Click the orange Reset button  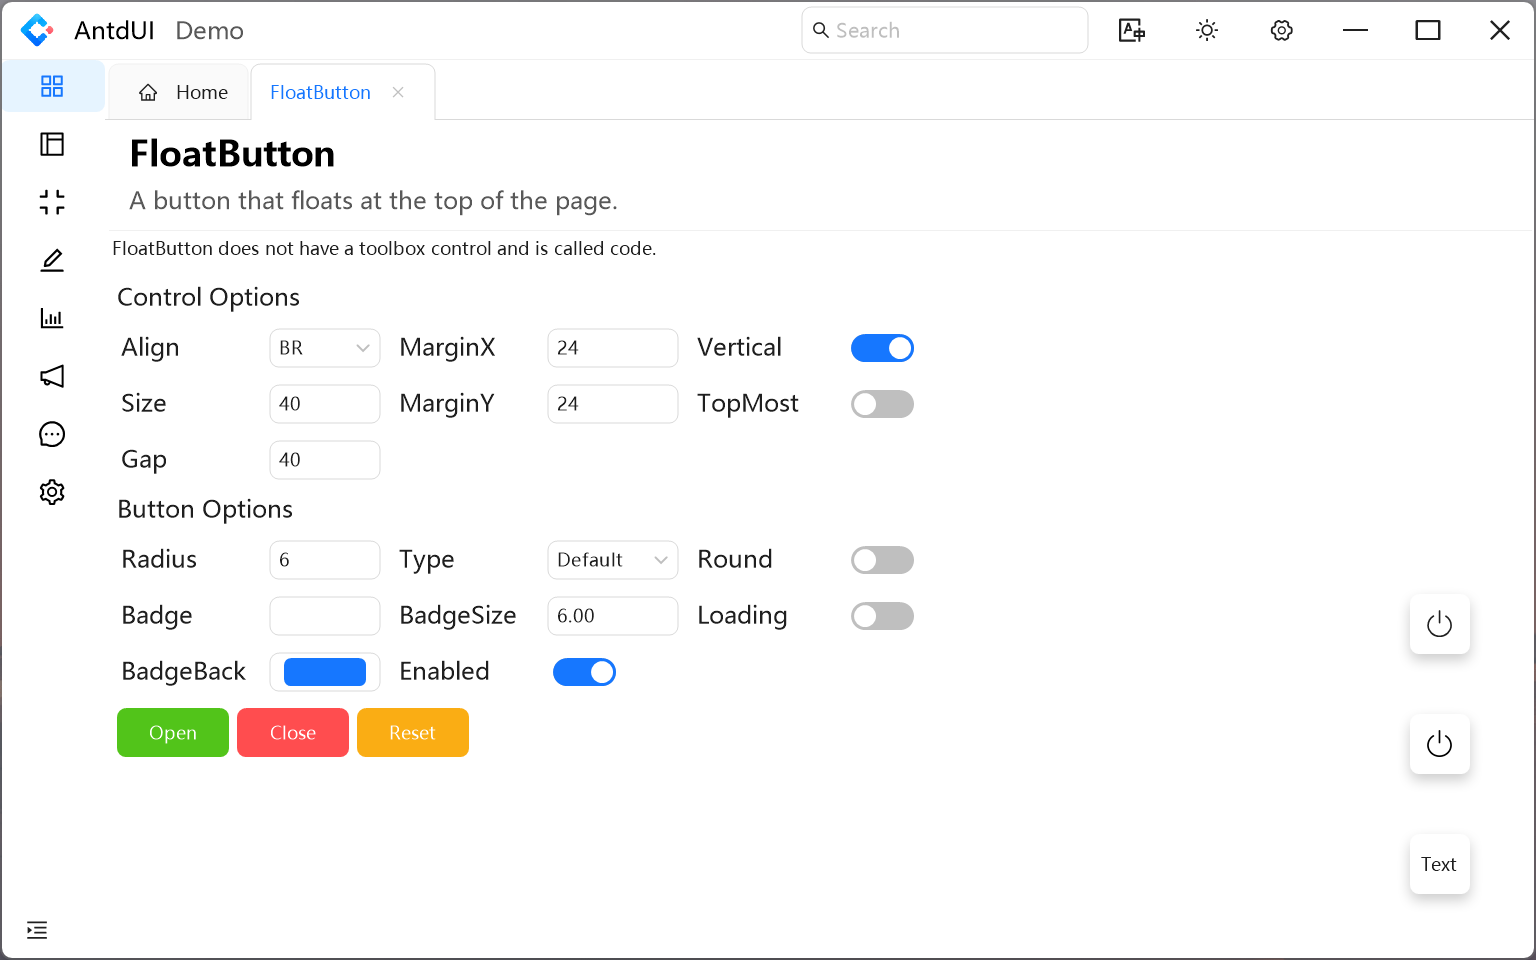[412, 733]
